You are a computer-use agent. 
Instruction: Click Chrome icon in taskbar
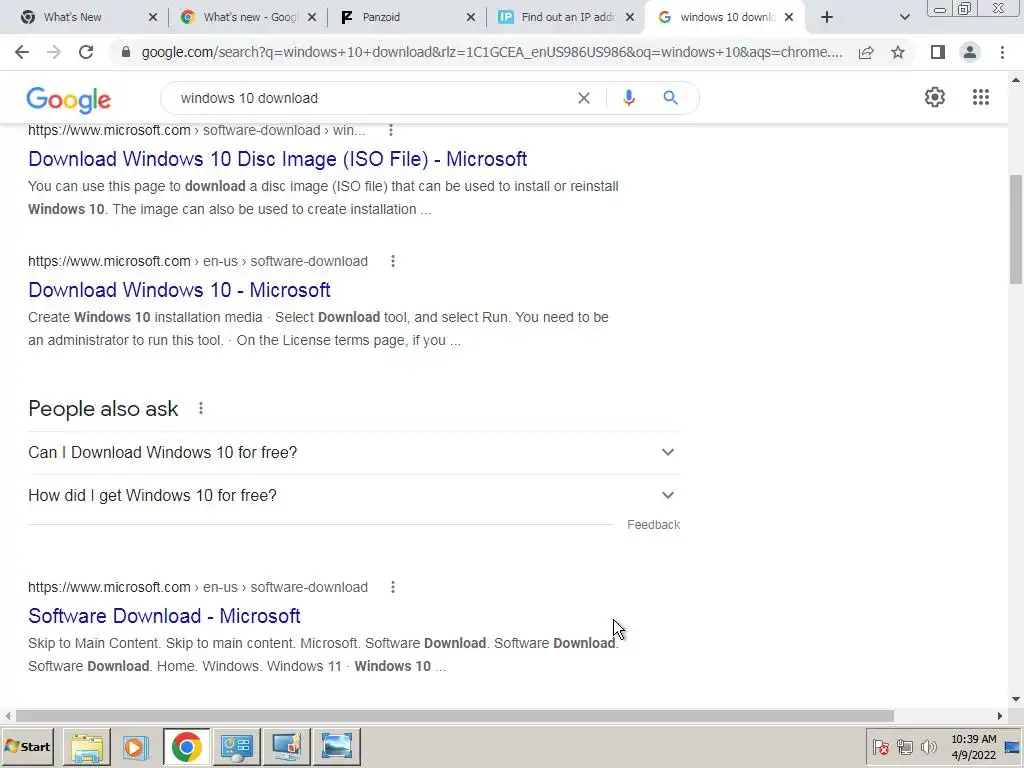coord(187,746)
